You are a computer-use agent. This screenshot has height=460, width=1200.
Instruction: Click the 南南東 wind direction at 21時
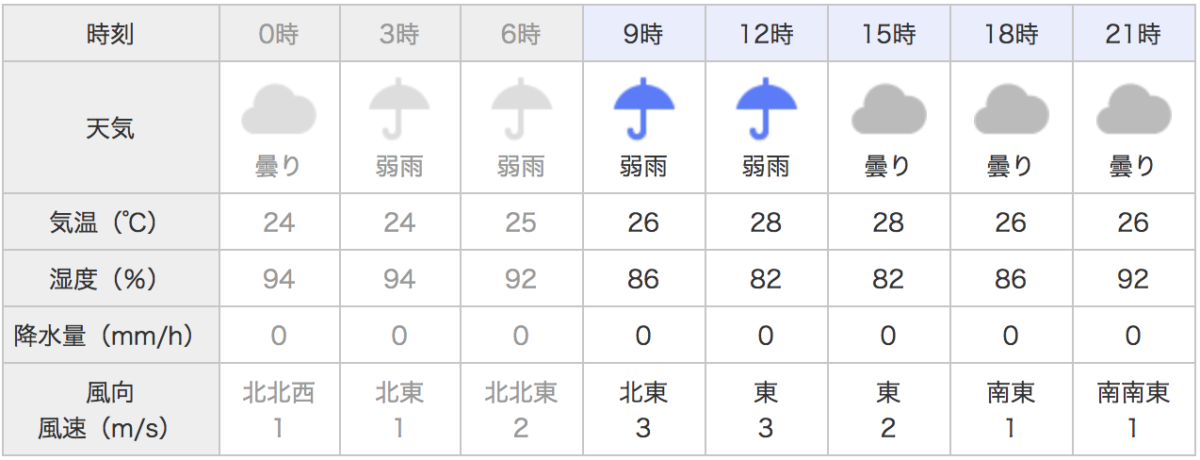coord(1134,393)
